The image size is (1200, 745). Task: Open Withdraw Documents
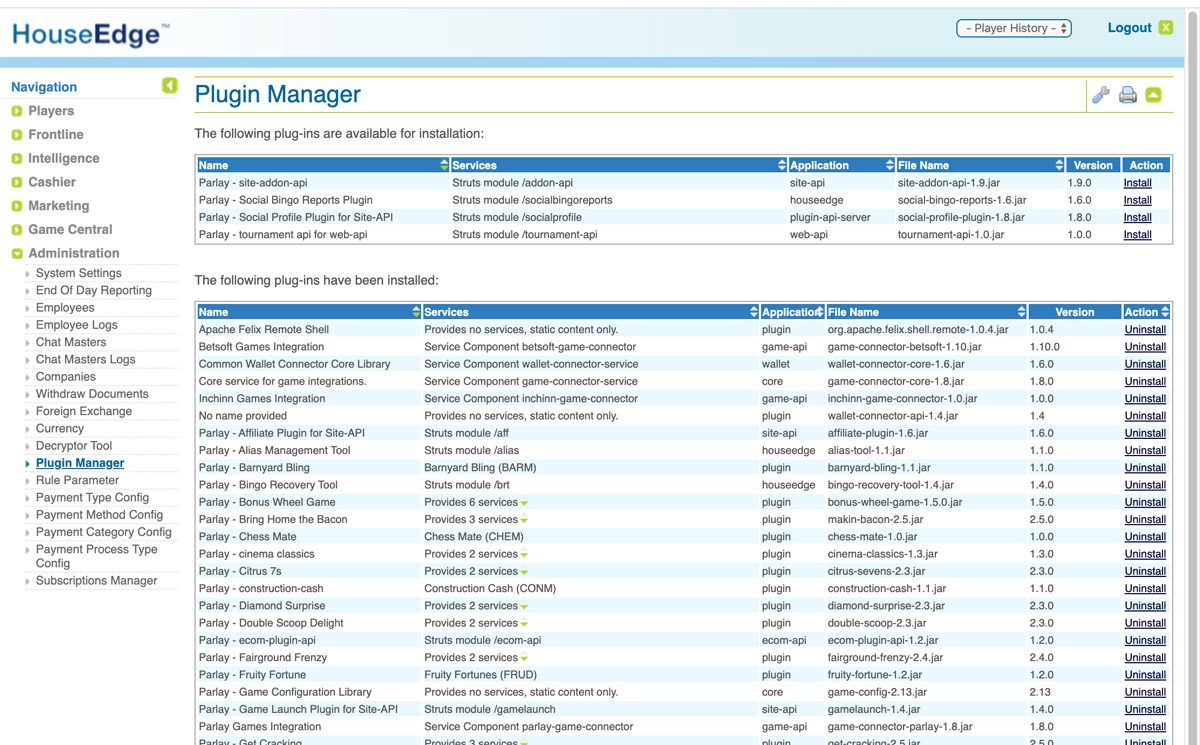coord(92,394)
